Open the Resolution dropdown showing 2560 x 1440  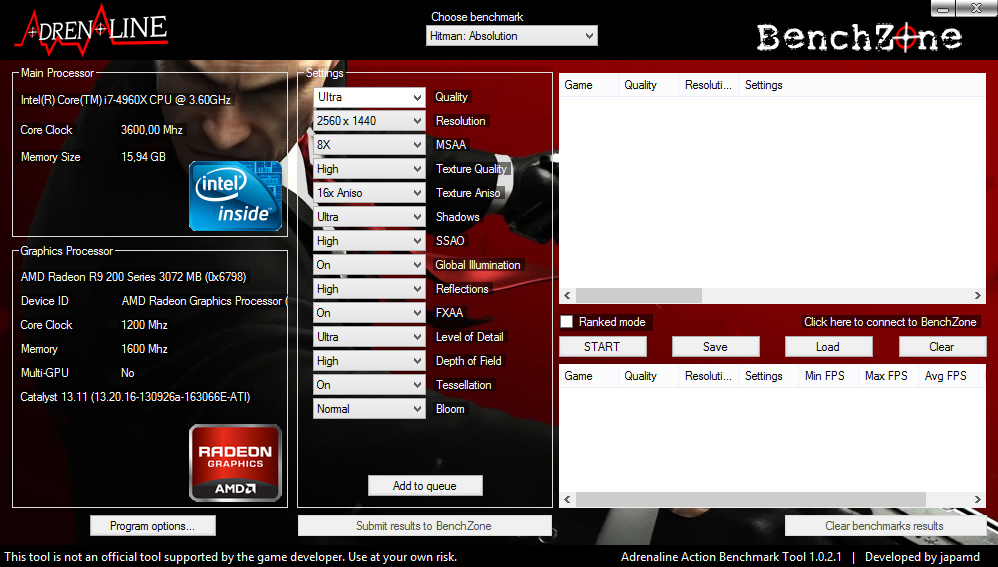point(369,121)
